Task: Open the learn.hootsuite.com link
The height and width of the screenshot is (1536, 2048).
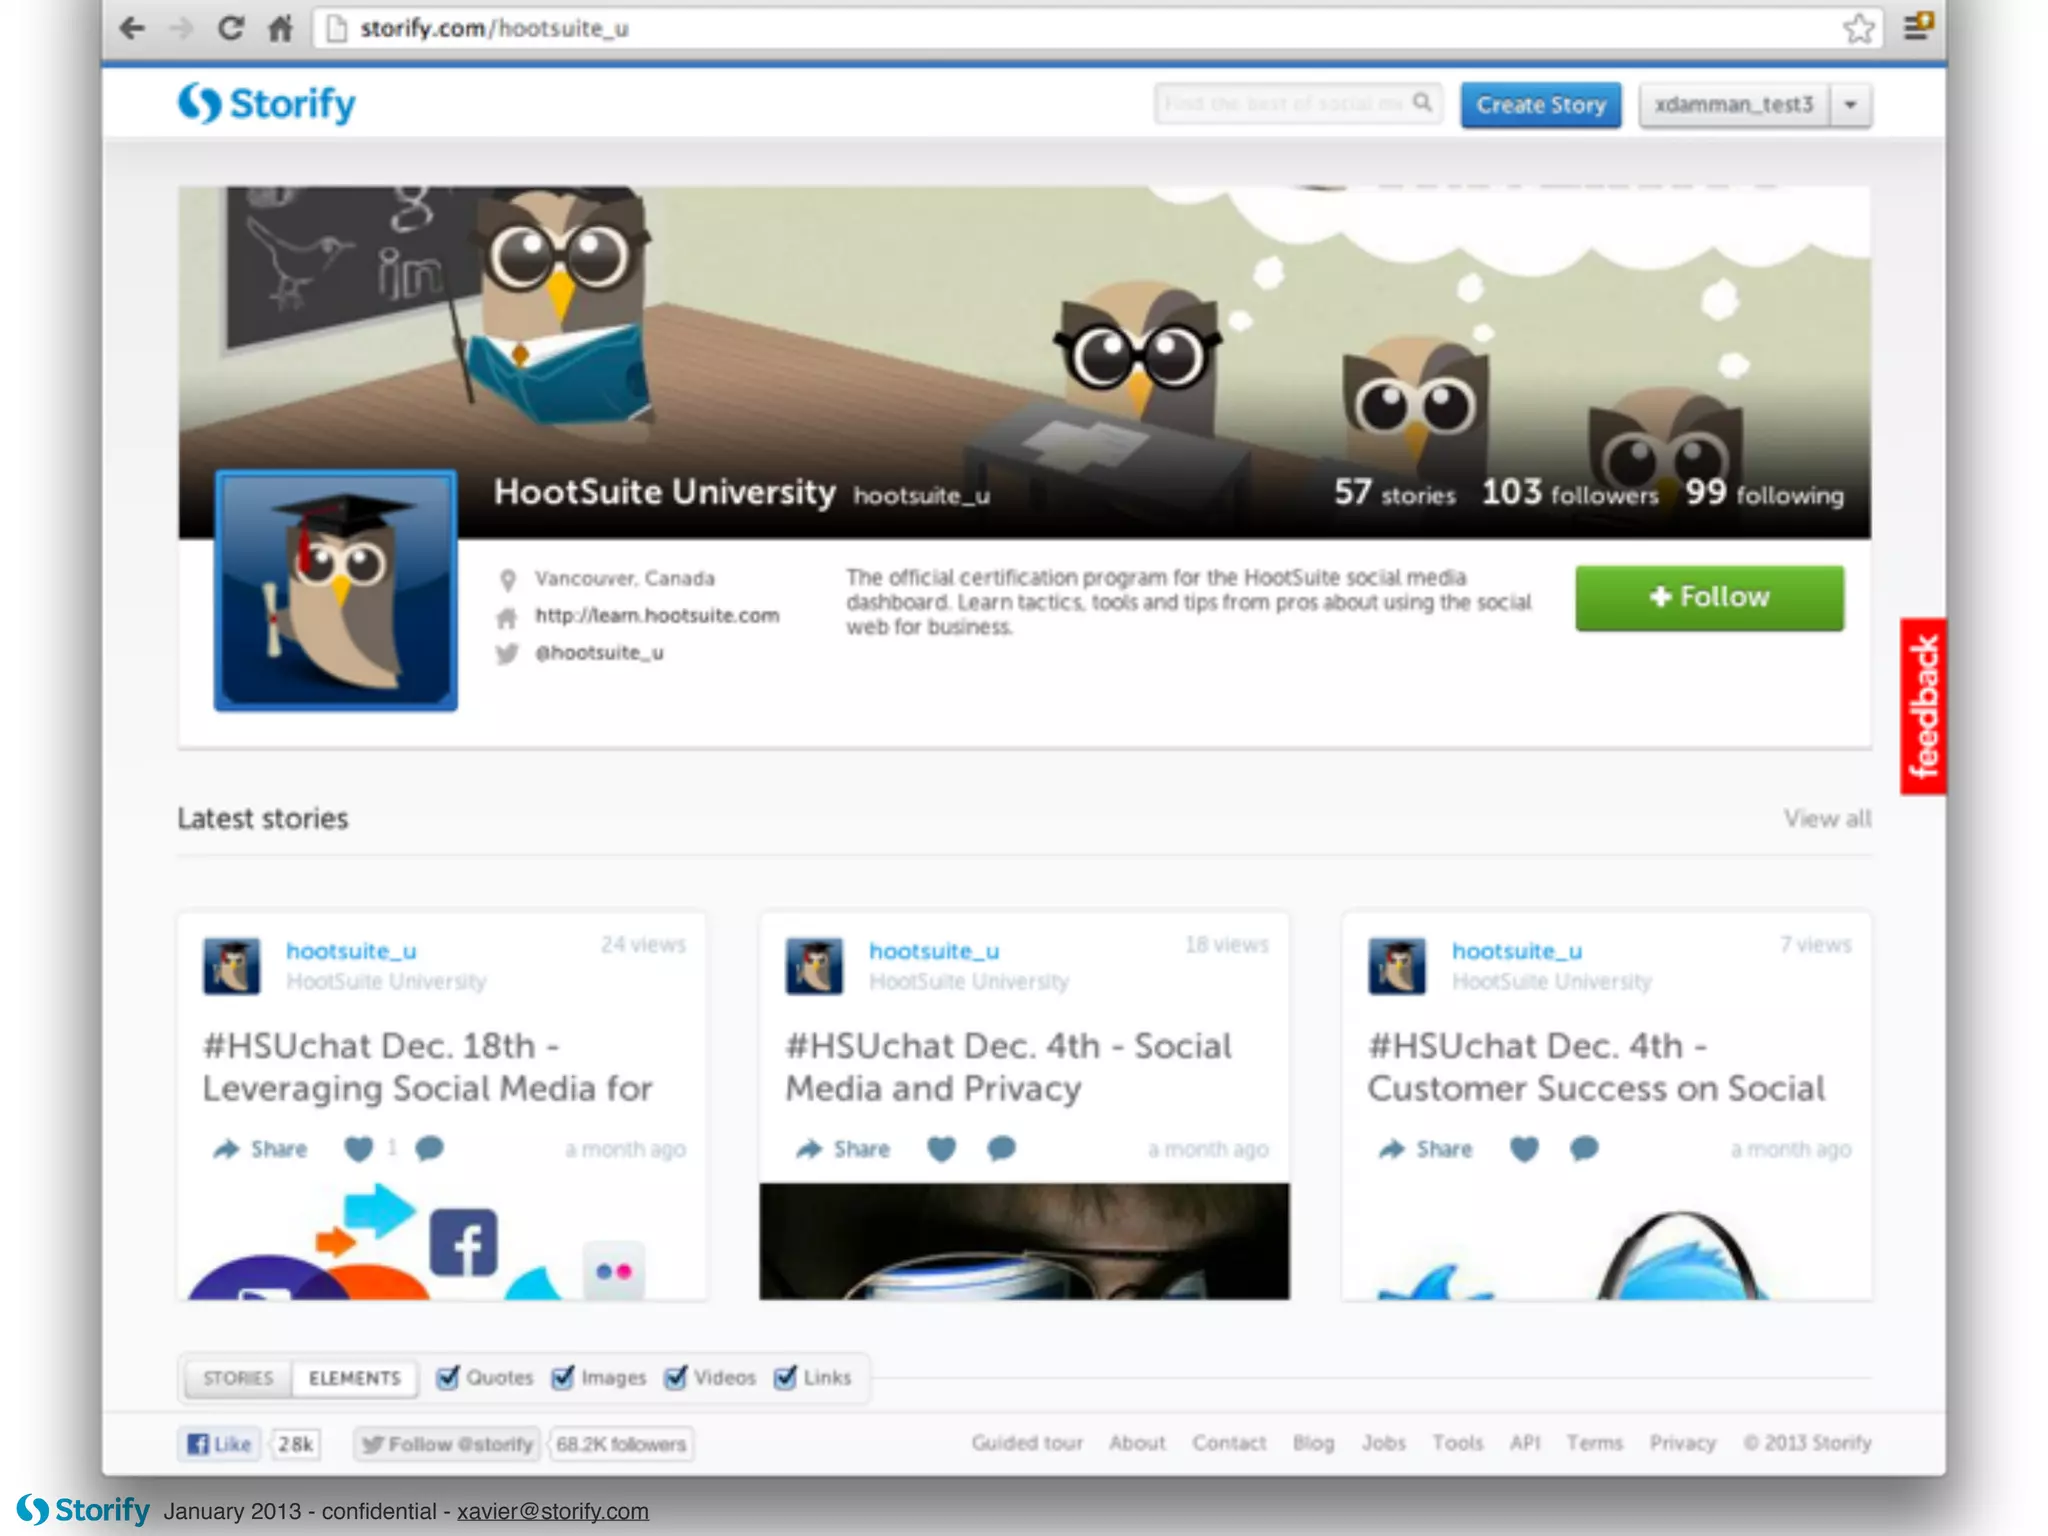Action: [x=657, y=615]
